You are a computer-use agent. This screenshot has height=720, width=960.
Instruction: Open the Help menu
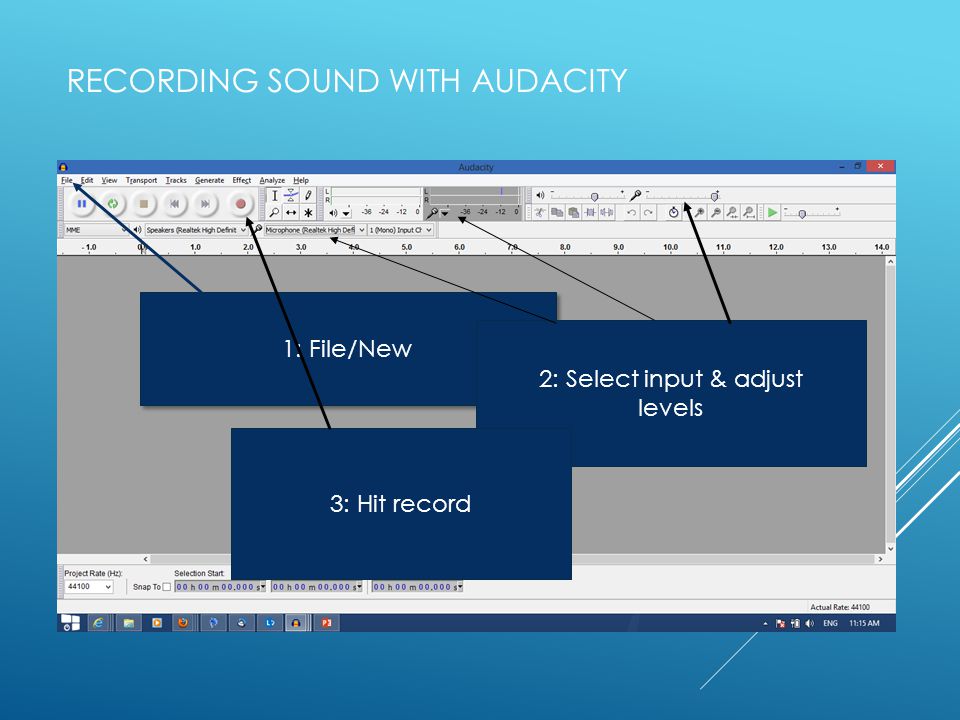coord(301,180)
